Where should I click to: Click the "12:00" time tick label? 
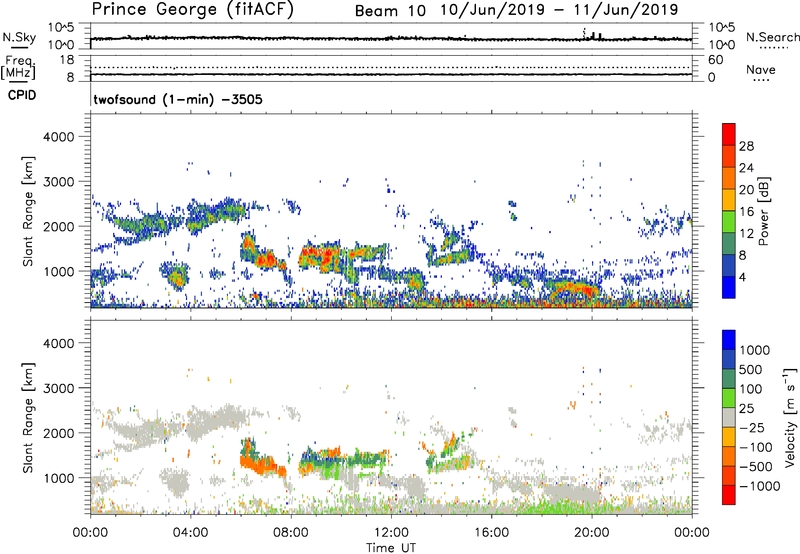tap(391, 533)
